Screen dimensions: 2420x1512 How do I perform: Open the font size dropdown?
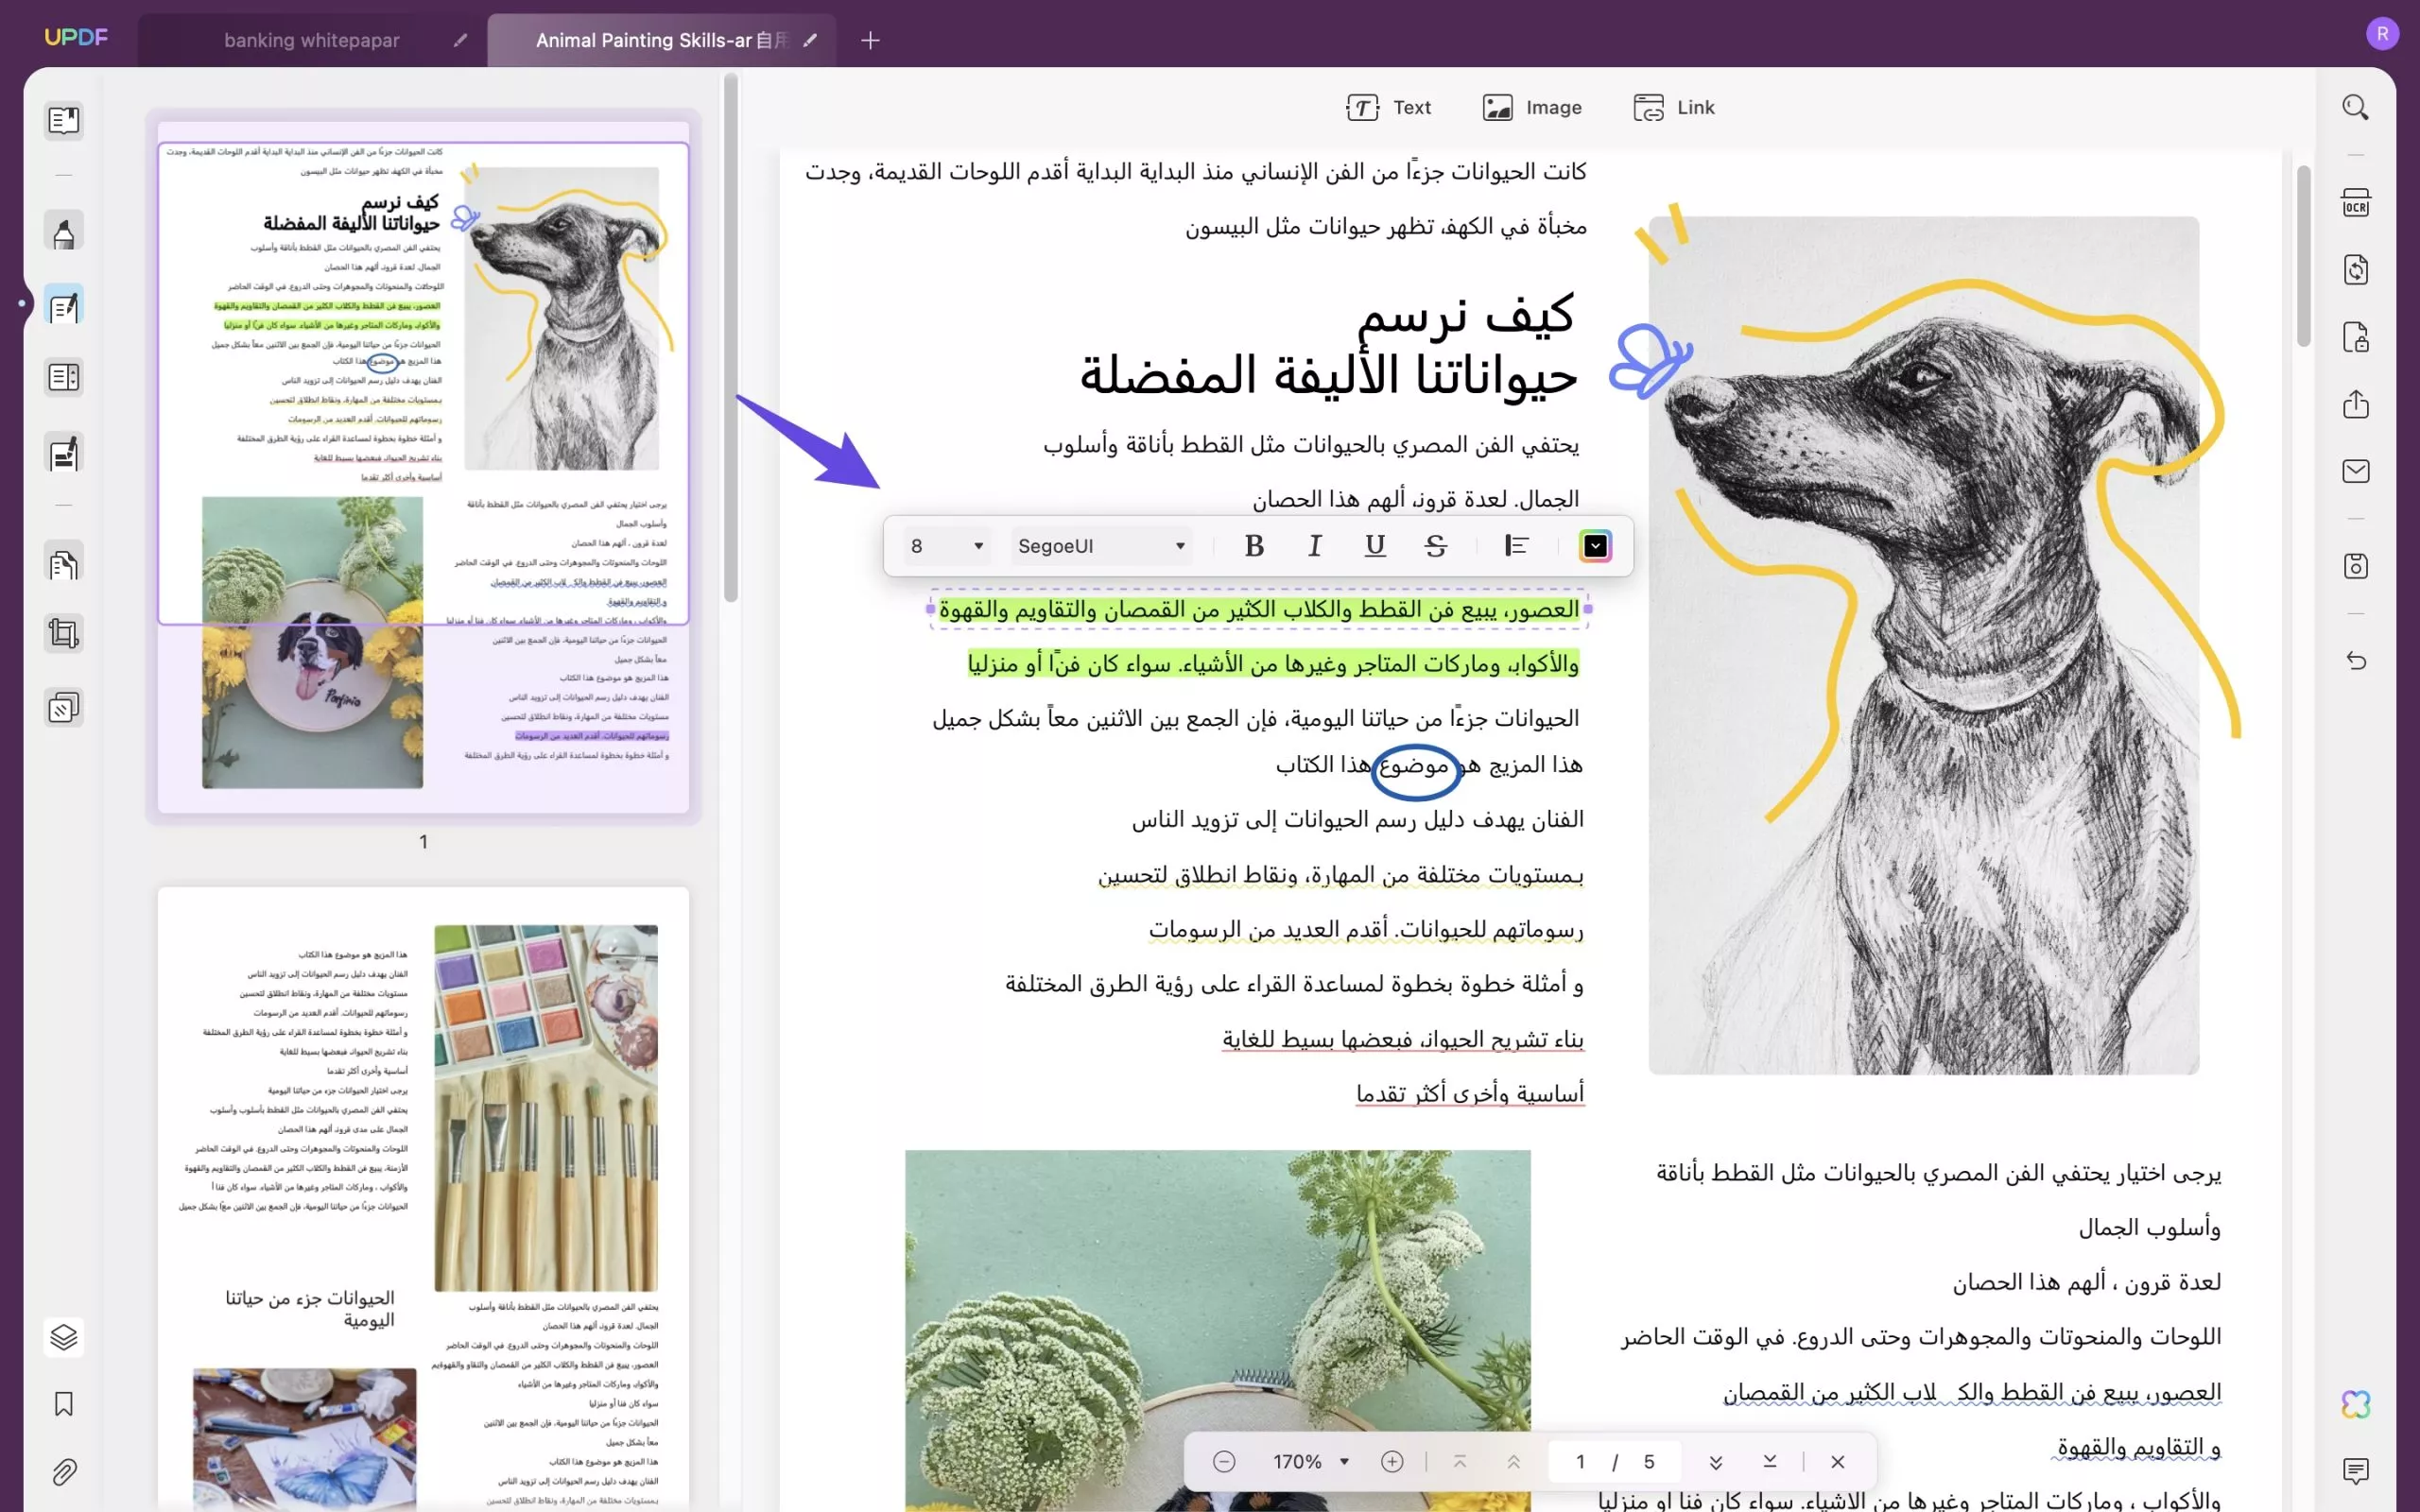click(x=945, y=546)
